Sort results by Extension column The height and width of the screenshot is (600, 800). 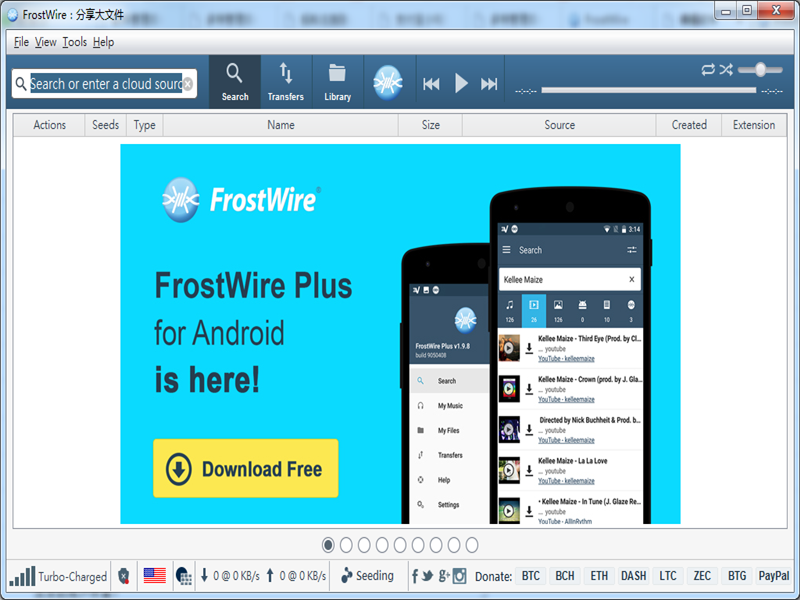click(754, 125)
